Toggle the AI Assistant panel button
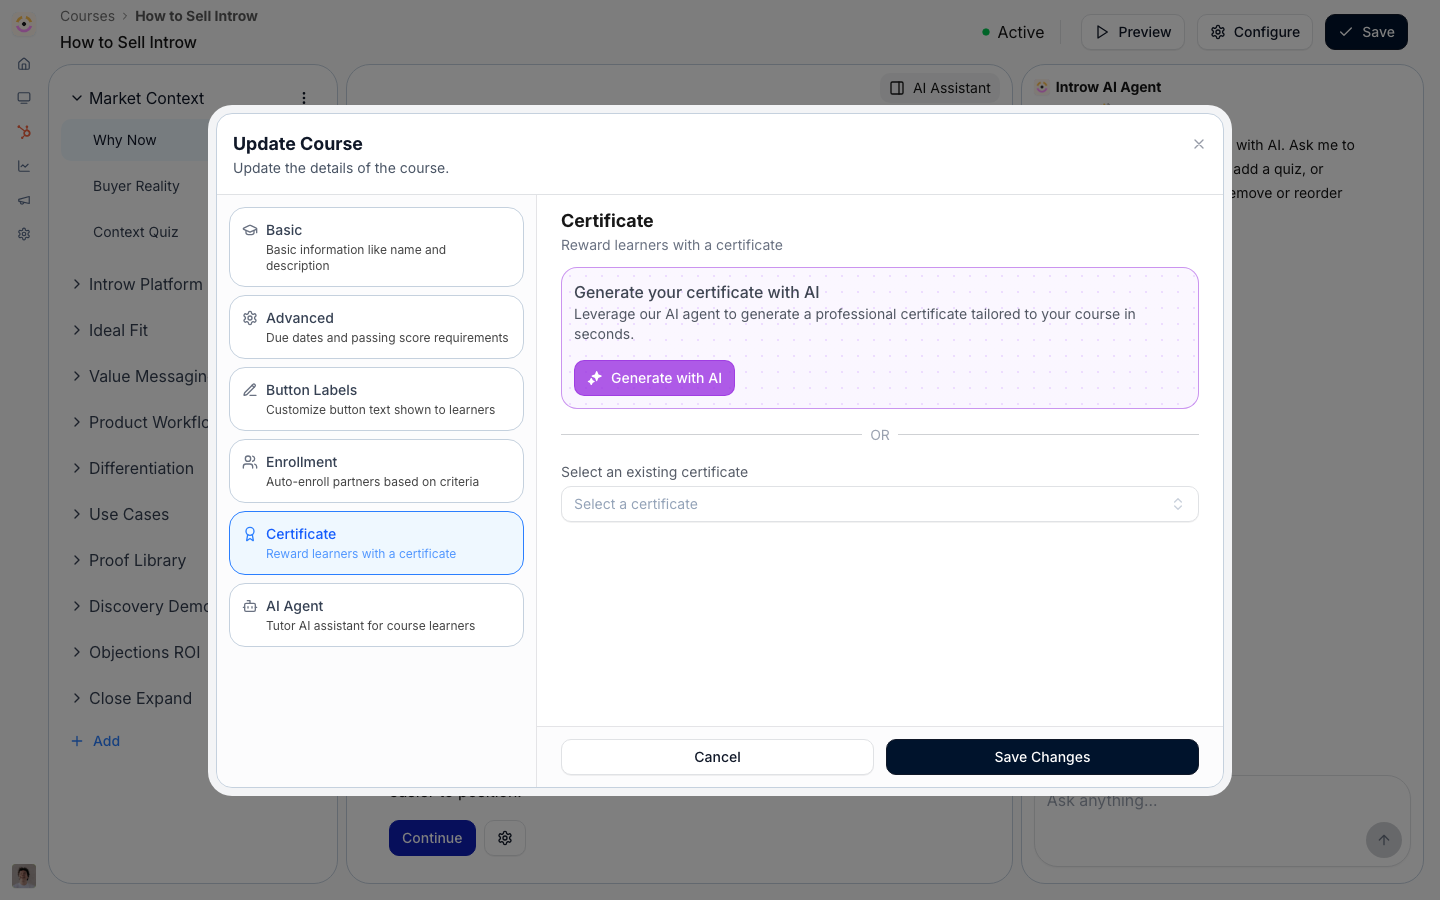Screen dimensions: 1440x900 [x=940, y=88]
